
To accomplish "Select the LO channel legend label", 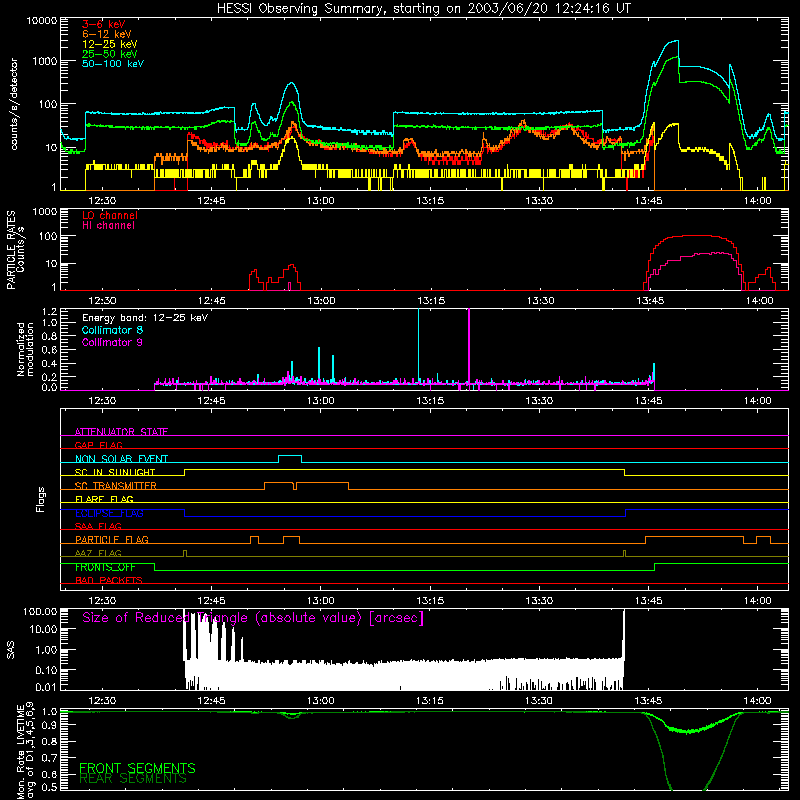I will point(110,215).
